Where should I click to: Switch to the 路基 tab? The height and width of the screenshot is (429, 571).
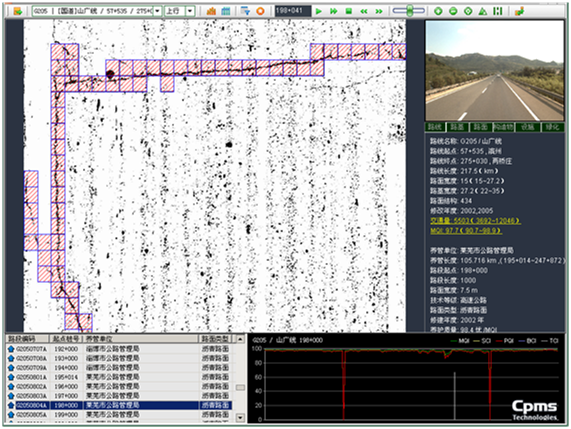pos(458,127)
